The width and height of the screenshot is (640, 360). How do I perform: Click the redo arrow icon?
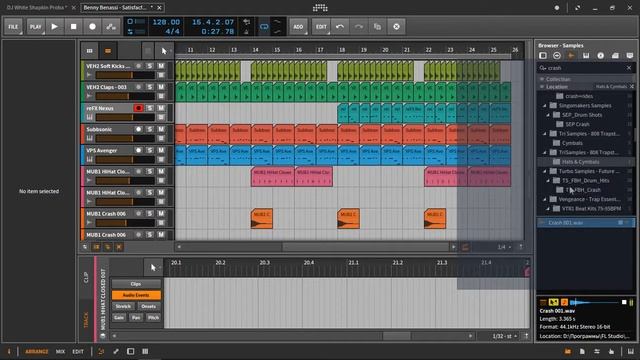[358, 27]
